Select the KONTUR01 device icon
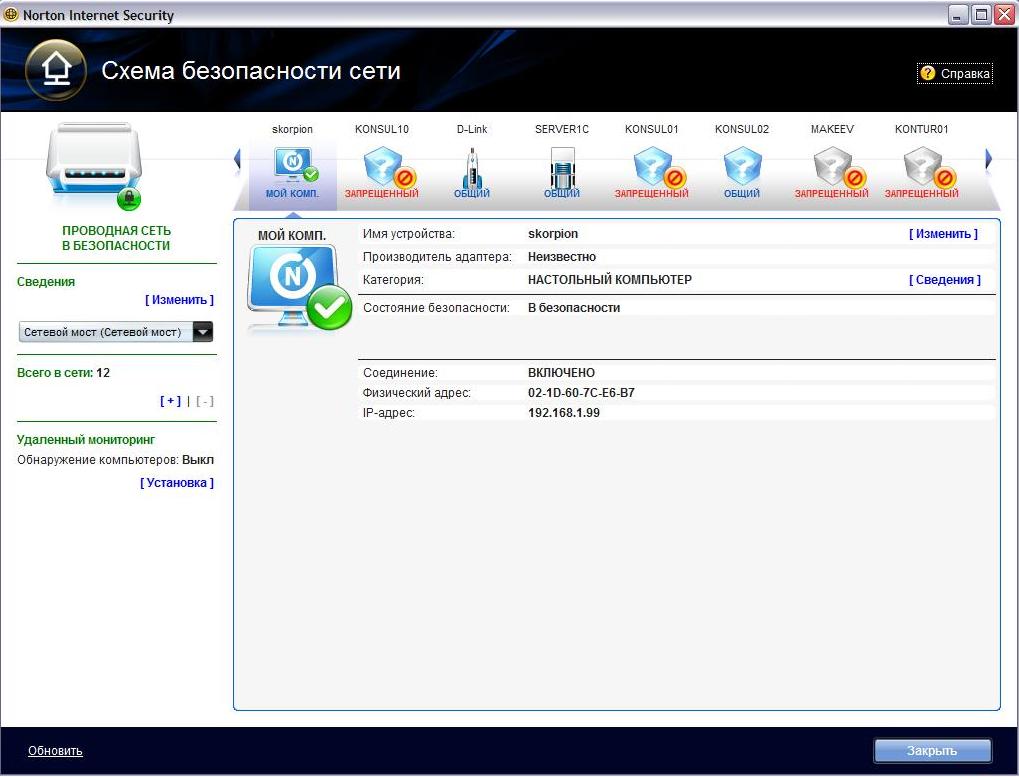1019x777 pixels. pyautogui.click(x=929, y=167)
